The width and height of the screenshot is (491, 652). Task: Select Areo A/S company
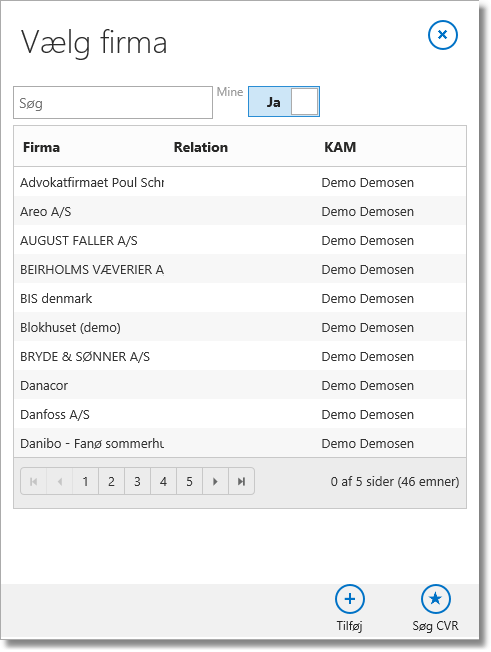pyautogui.click(x=240, y=211)
